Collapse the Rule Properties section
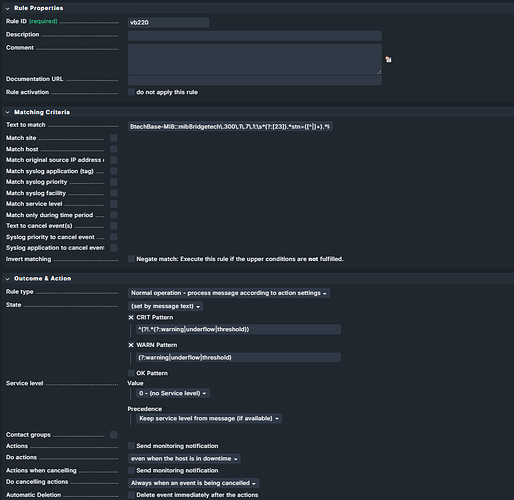Image resolution: width=514 pixels, height=500 pixels. 8,8
